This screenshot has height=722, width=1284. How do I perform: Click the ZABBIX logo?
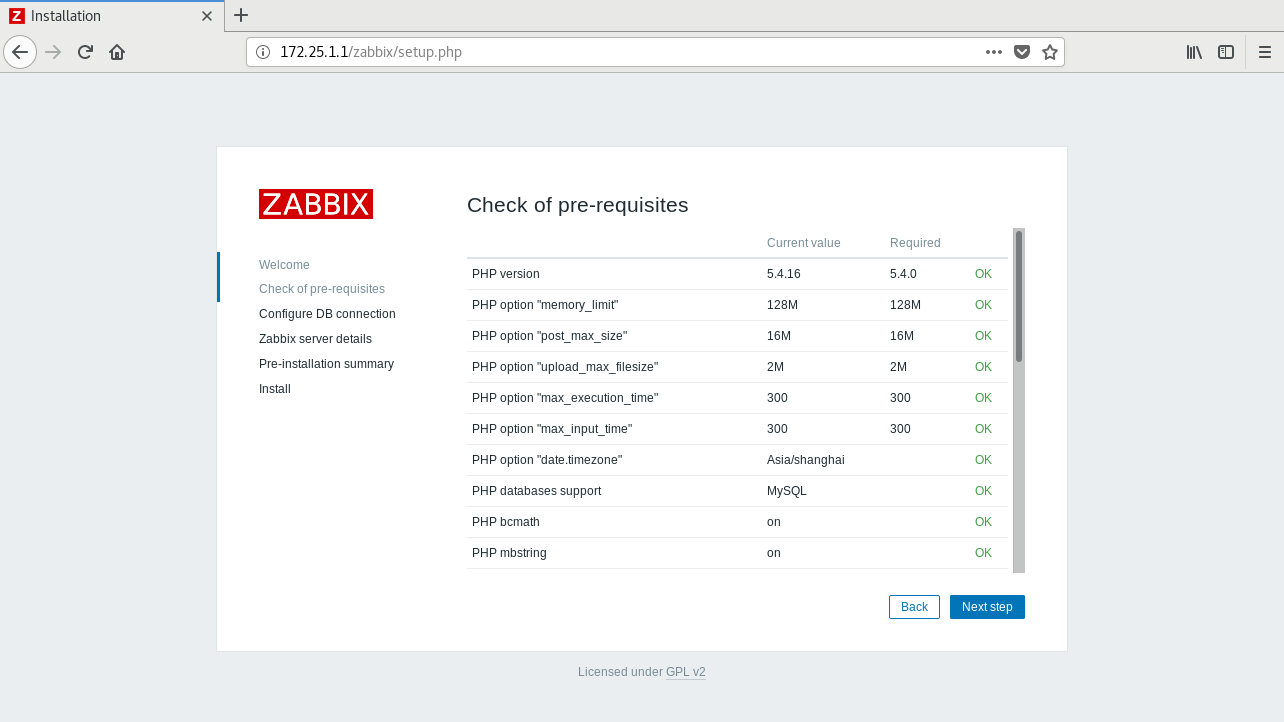click(316, 204)
